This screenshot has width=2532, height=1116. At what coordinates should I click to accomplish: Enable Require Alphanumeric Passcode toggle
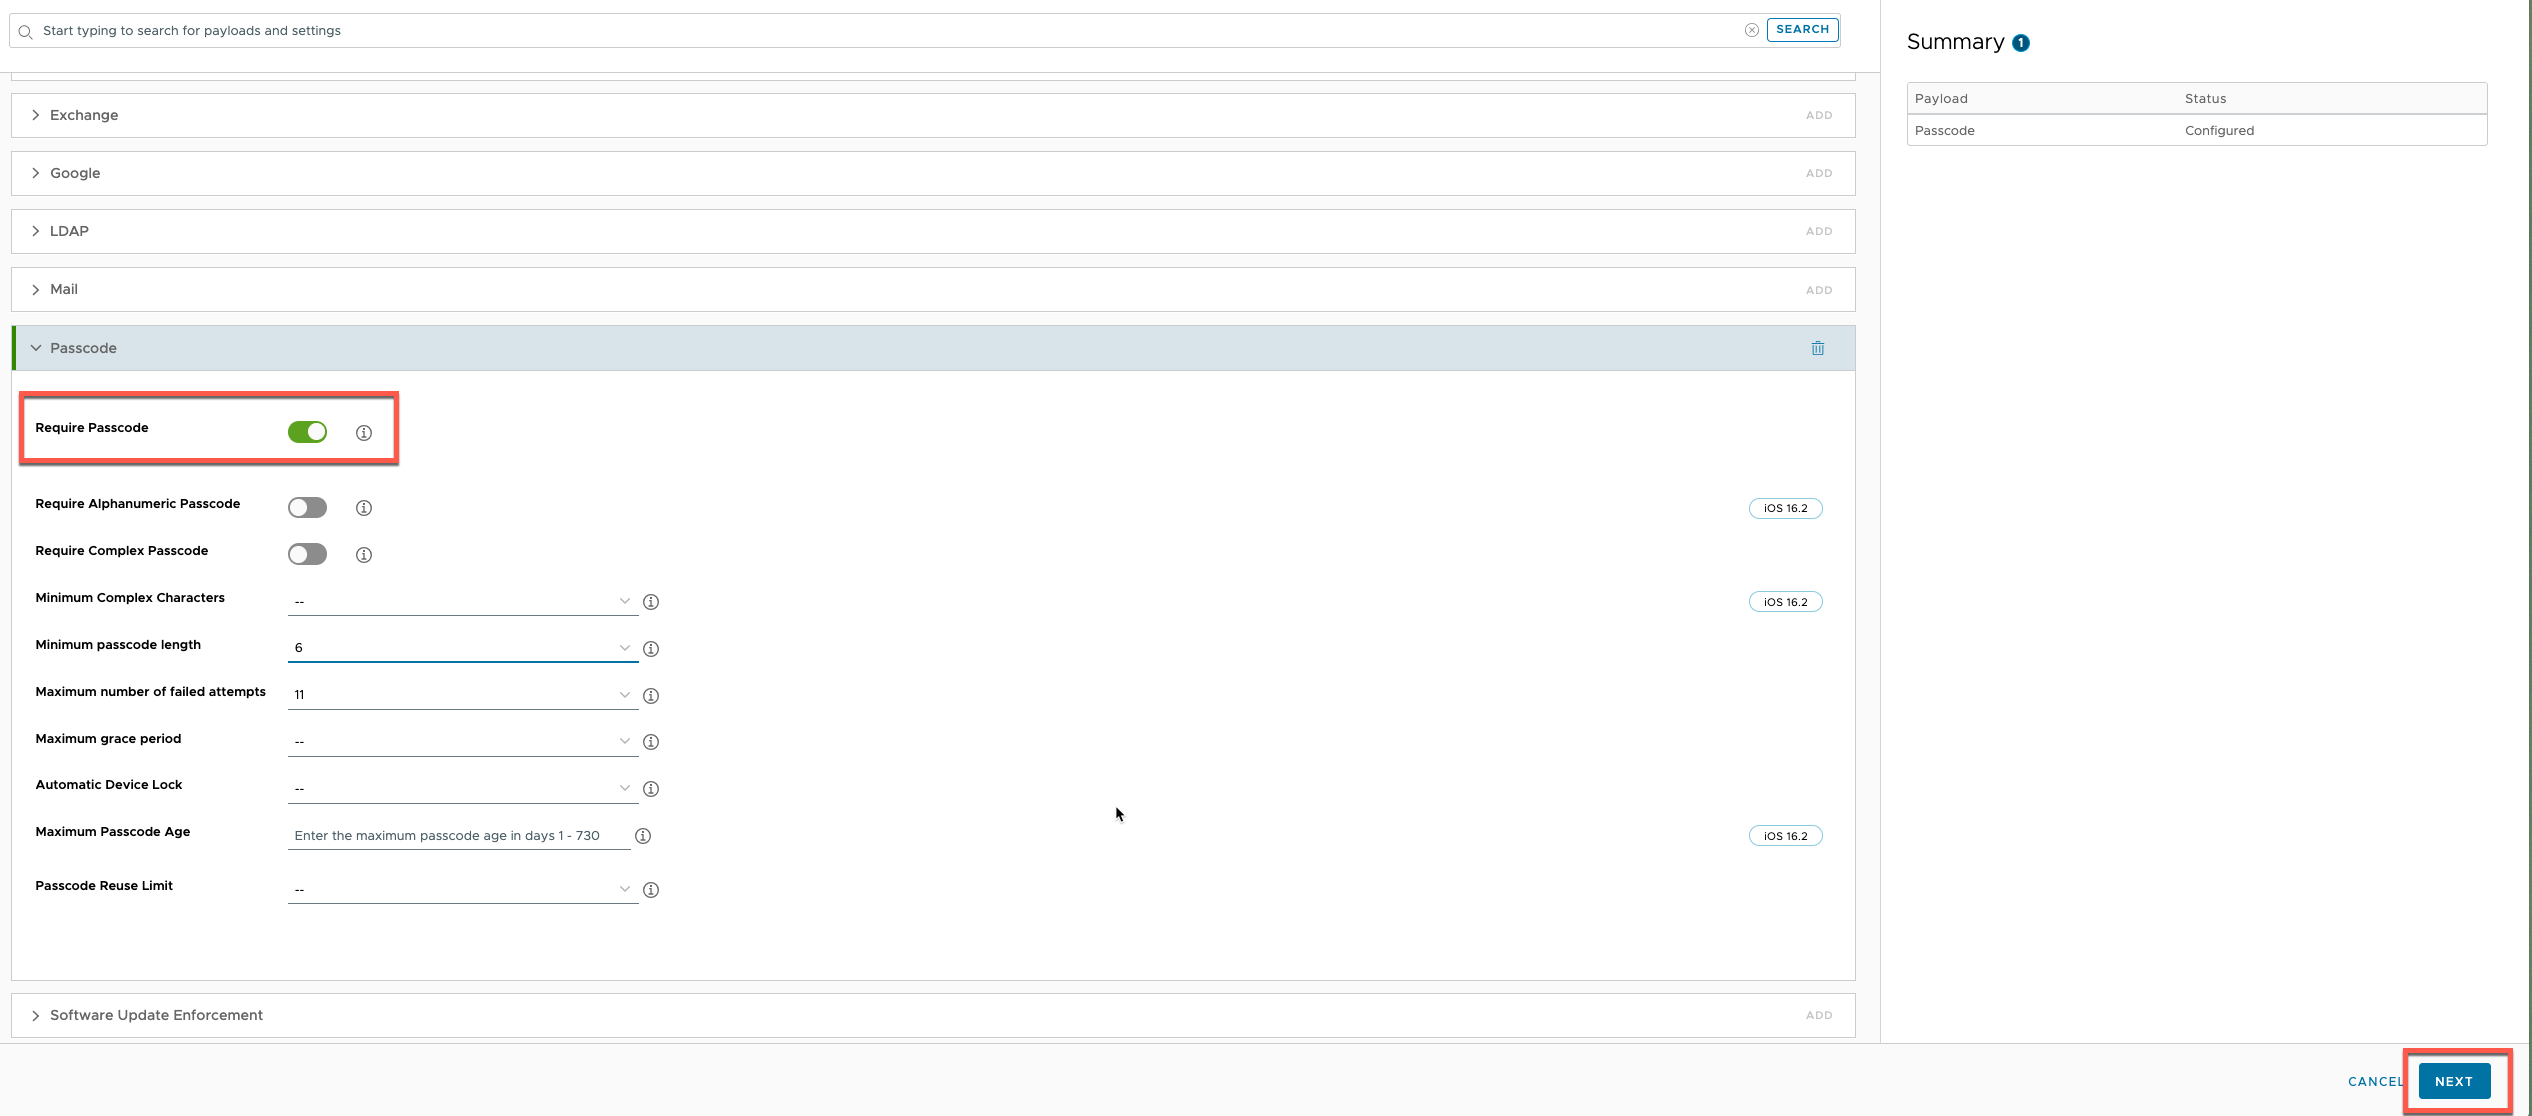point(307,508)
